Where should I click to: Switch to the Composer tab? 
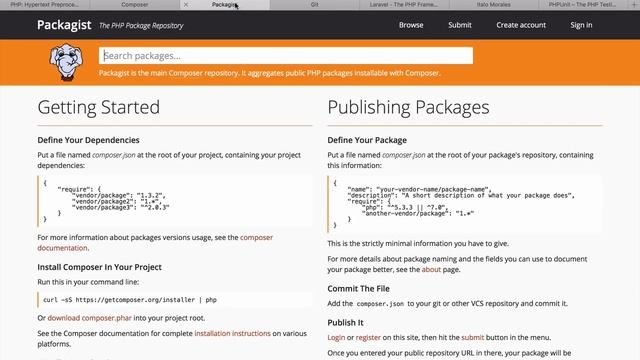coord(135,4)
